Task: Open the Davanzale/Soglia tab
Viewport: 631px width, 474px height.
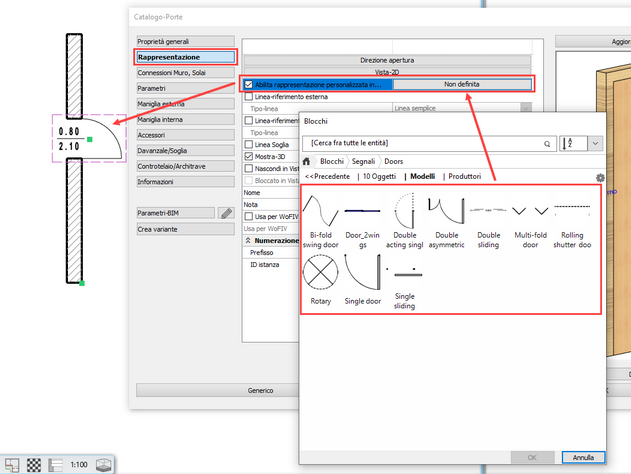Action: [x=186, y=150]
